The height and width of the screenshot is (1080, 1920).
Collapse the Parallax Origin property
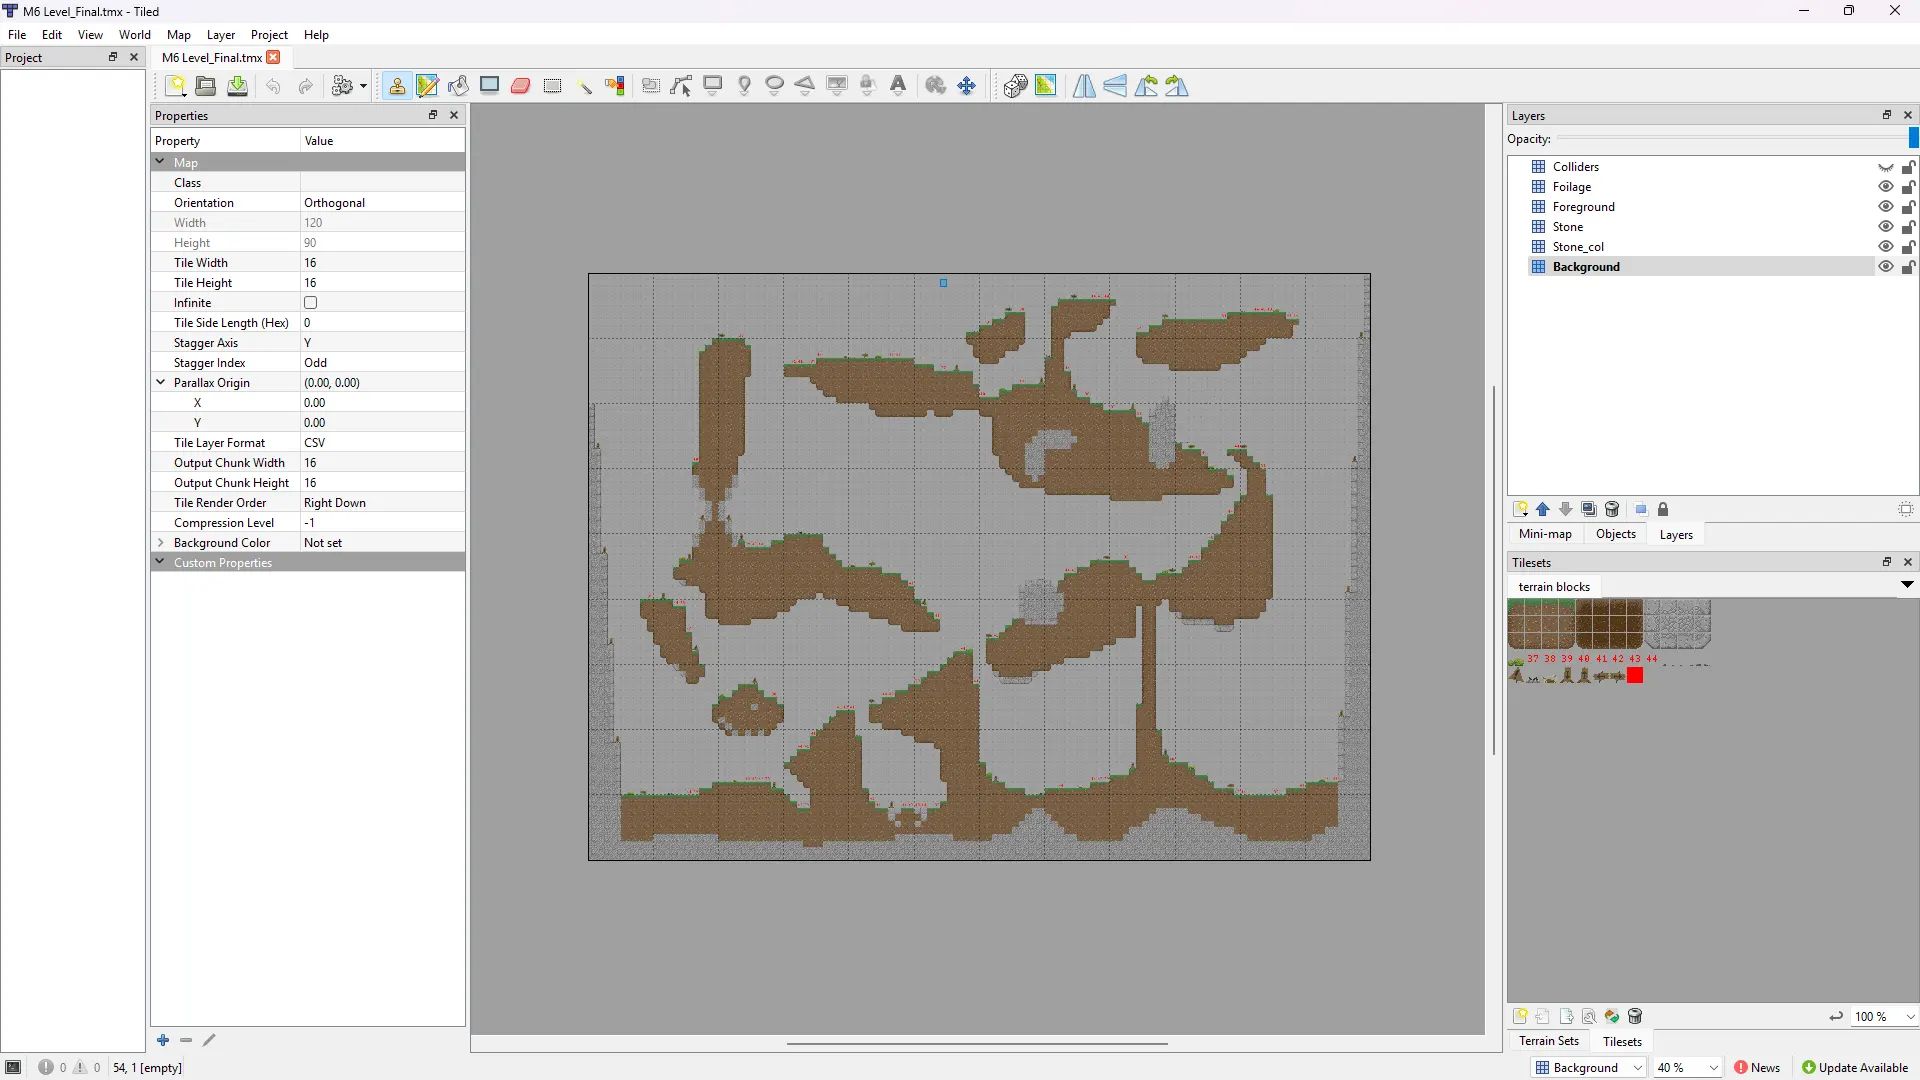pyautogui.click(x=160, y=383)
